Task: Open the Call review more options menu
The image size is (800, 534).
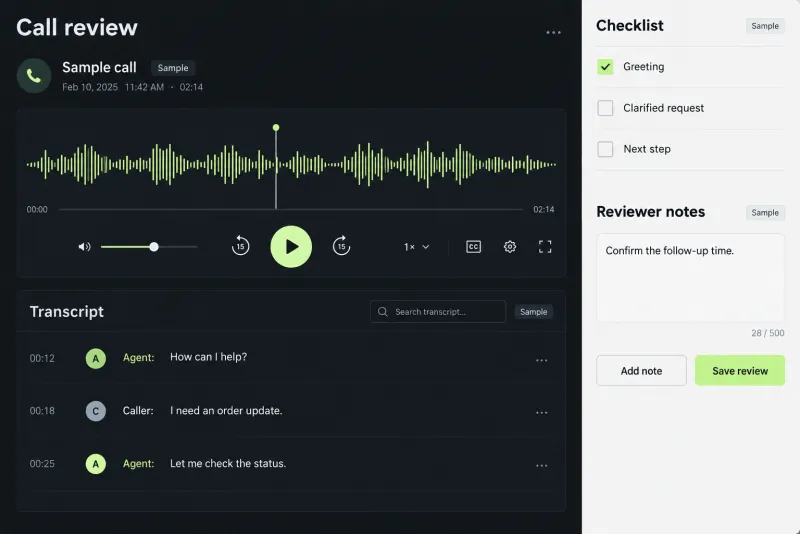Action: [553, 33]
